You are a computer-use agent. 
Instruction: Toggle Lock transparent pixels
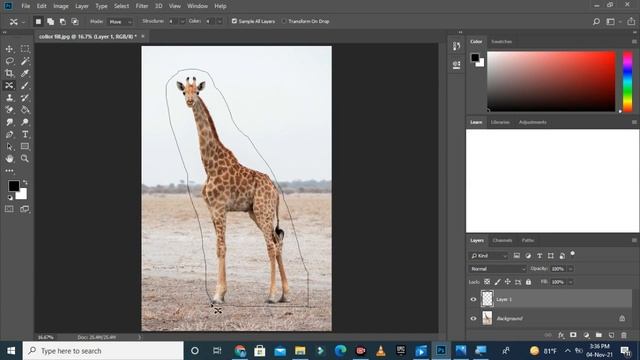pyautogui.click(x=487, y=282)
